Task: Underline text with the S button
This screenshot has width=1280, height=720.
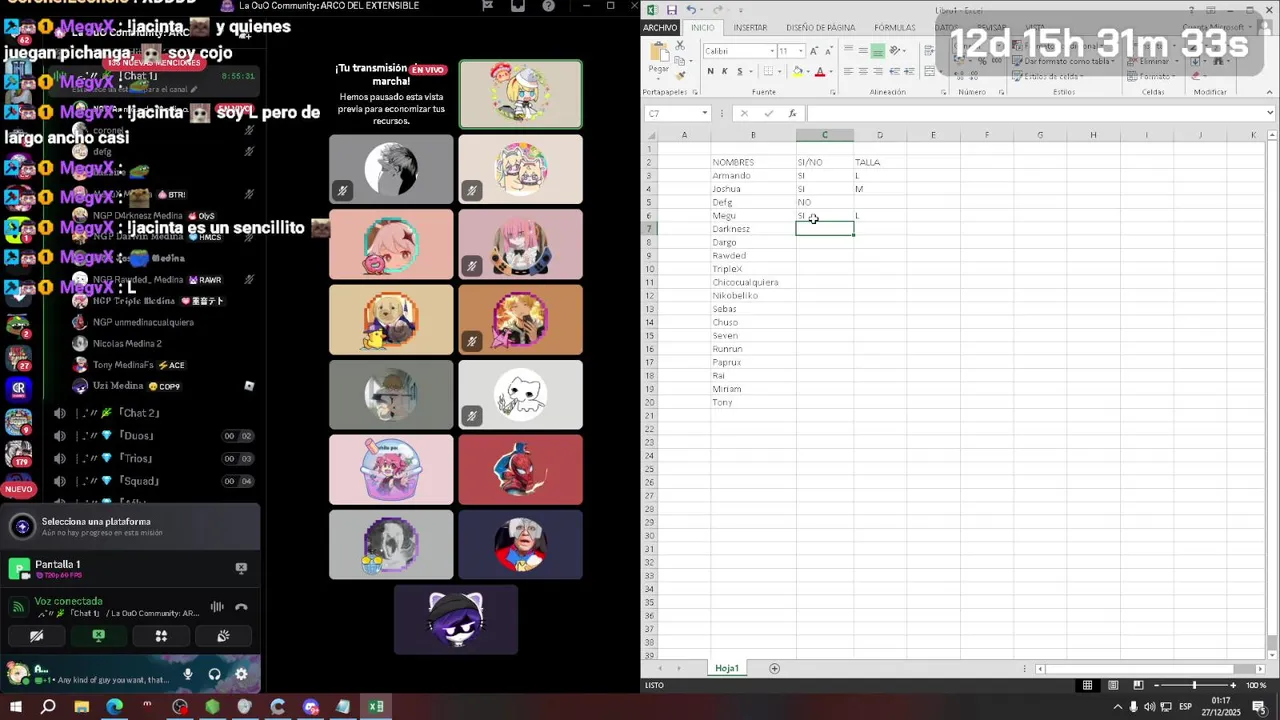Action: click(x=739, y=71)
